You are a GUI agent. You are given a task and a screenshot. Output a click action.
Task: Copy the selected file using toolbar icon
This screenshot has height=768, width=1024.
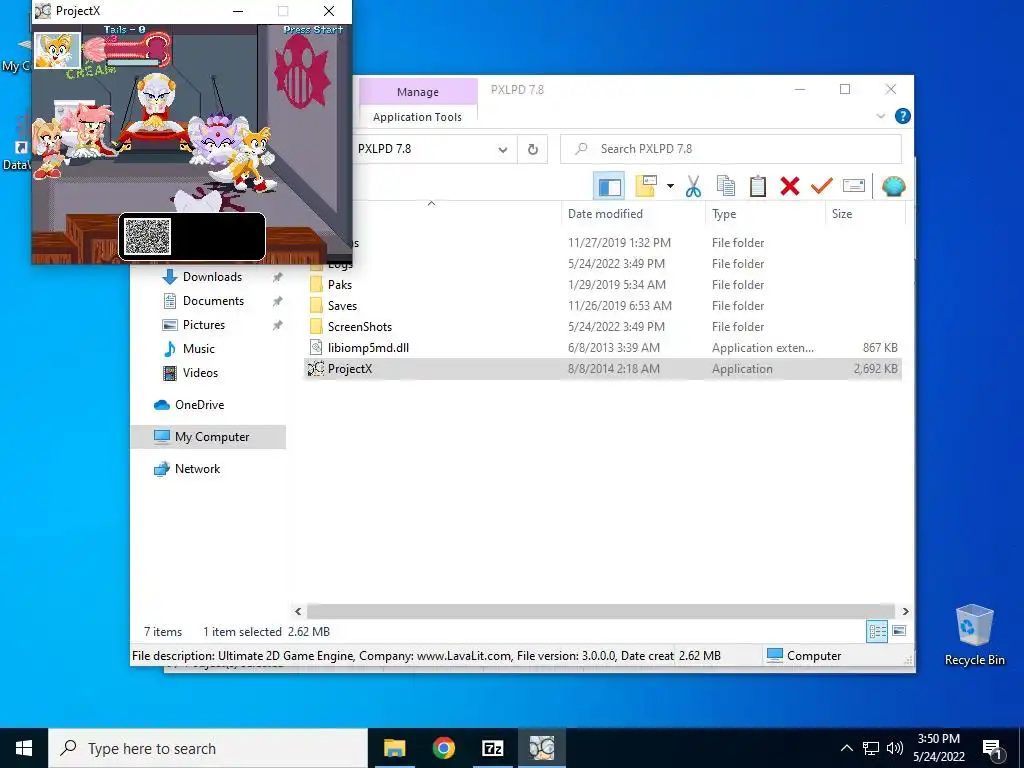coord(726,187)
